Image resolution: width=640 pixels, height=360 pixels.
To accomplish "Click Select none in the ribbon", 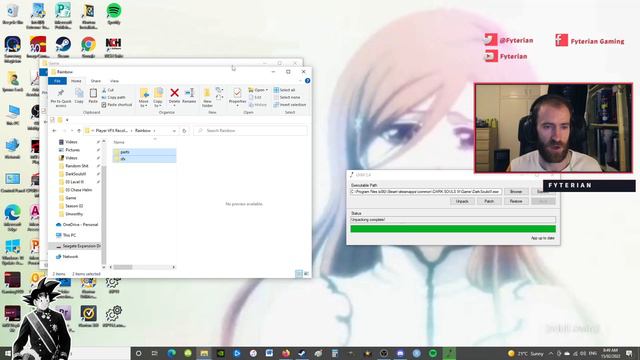I will (x=287, y=98).
